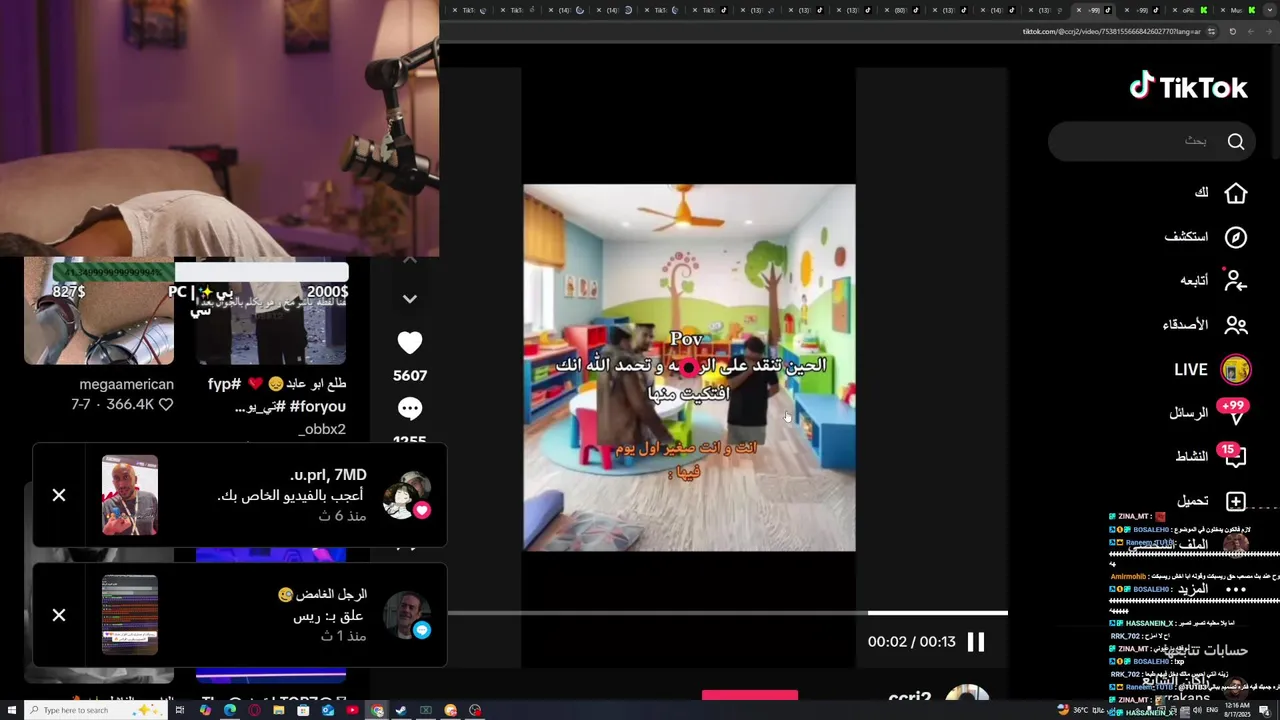Screen dimensions: 1280x720
Task: Open the Windows Start menu
Action: click(x=12, y=710)
